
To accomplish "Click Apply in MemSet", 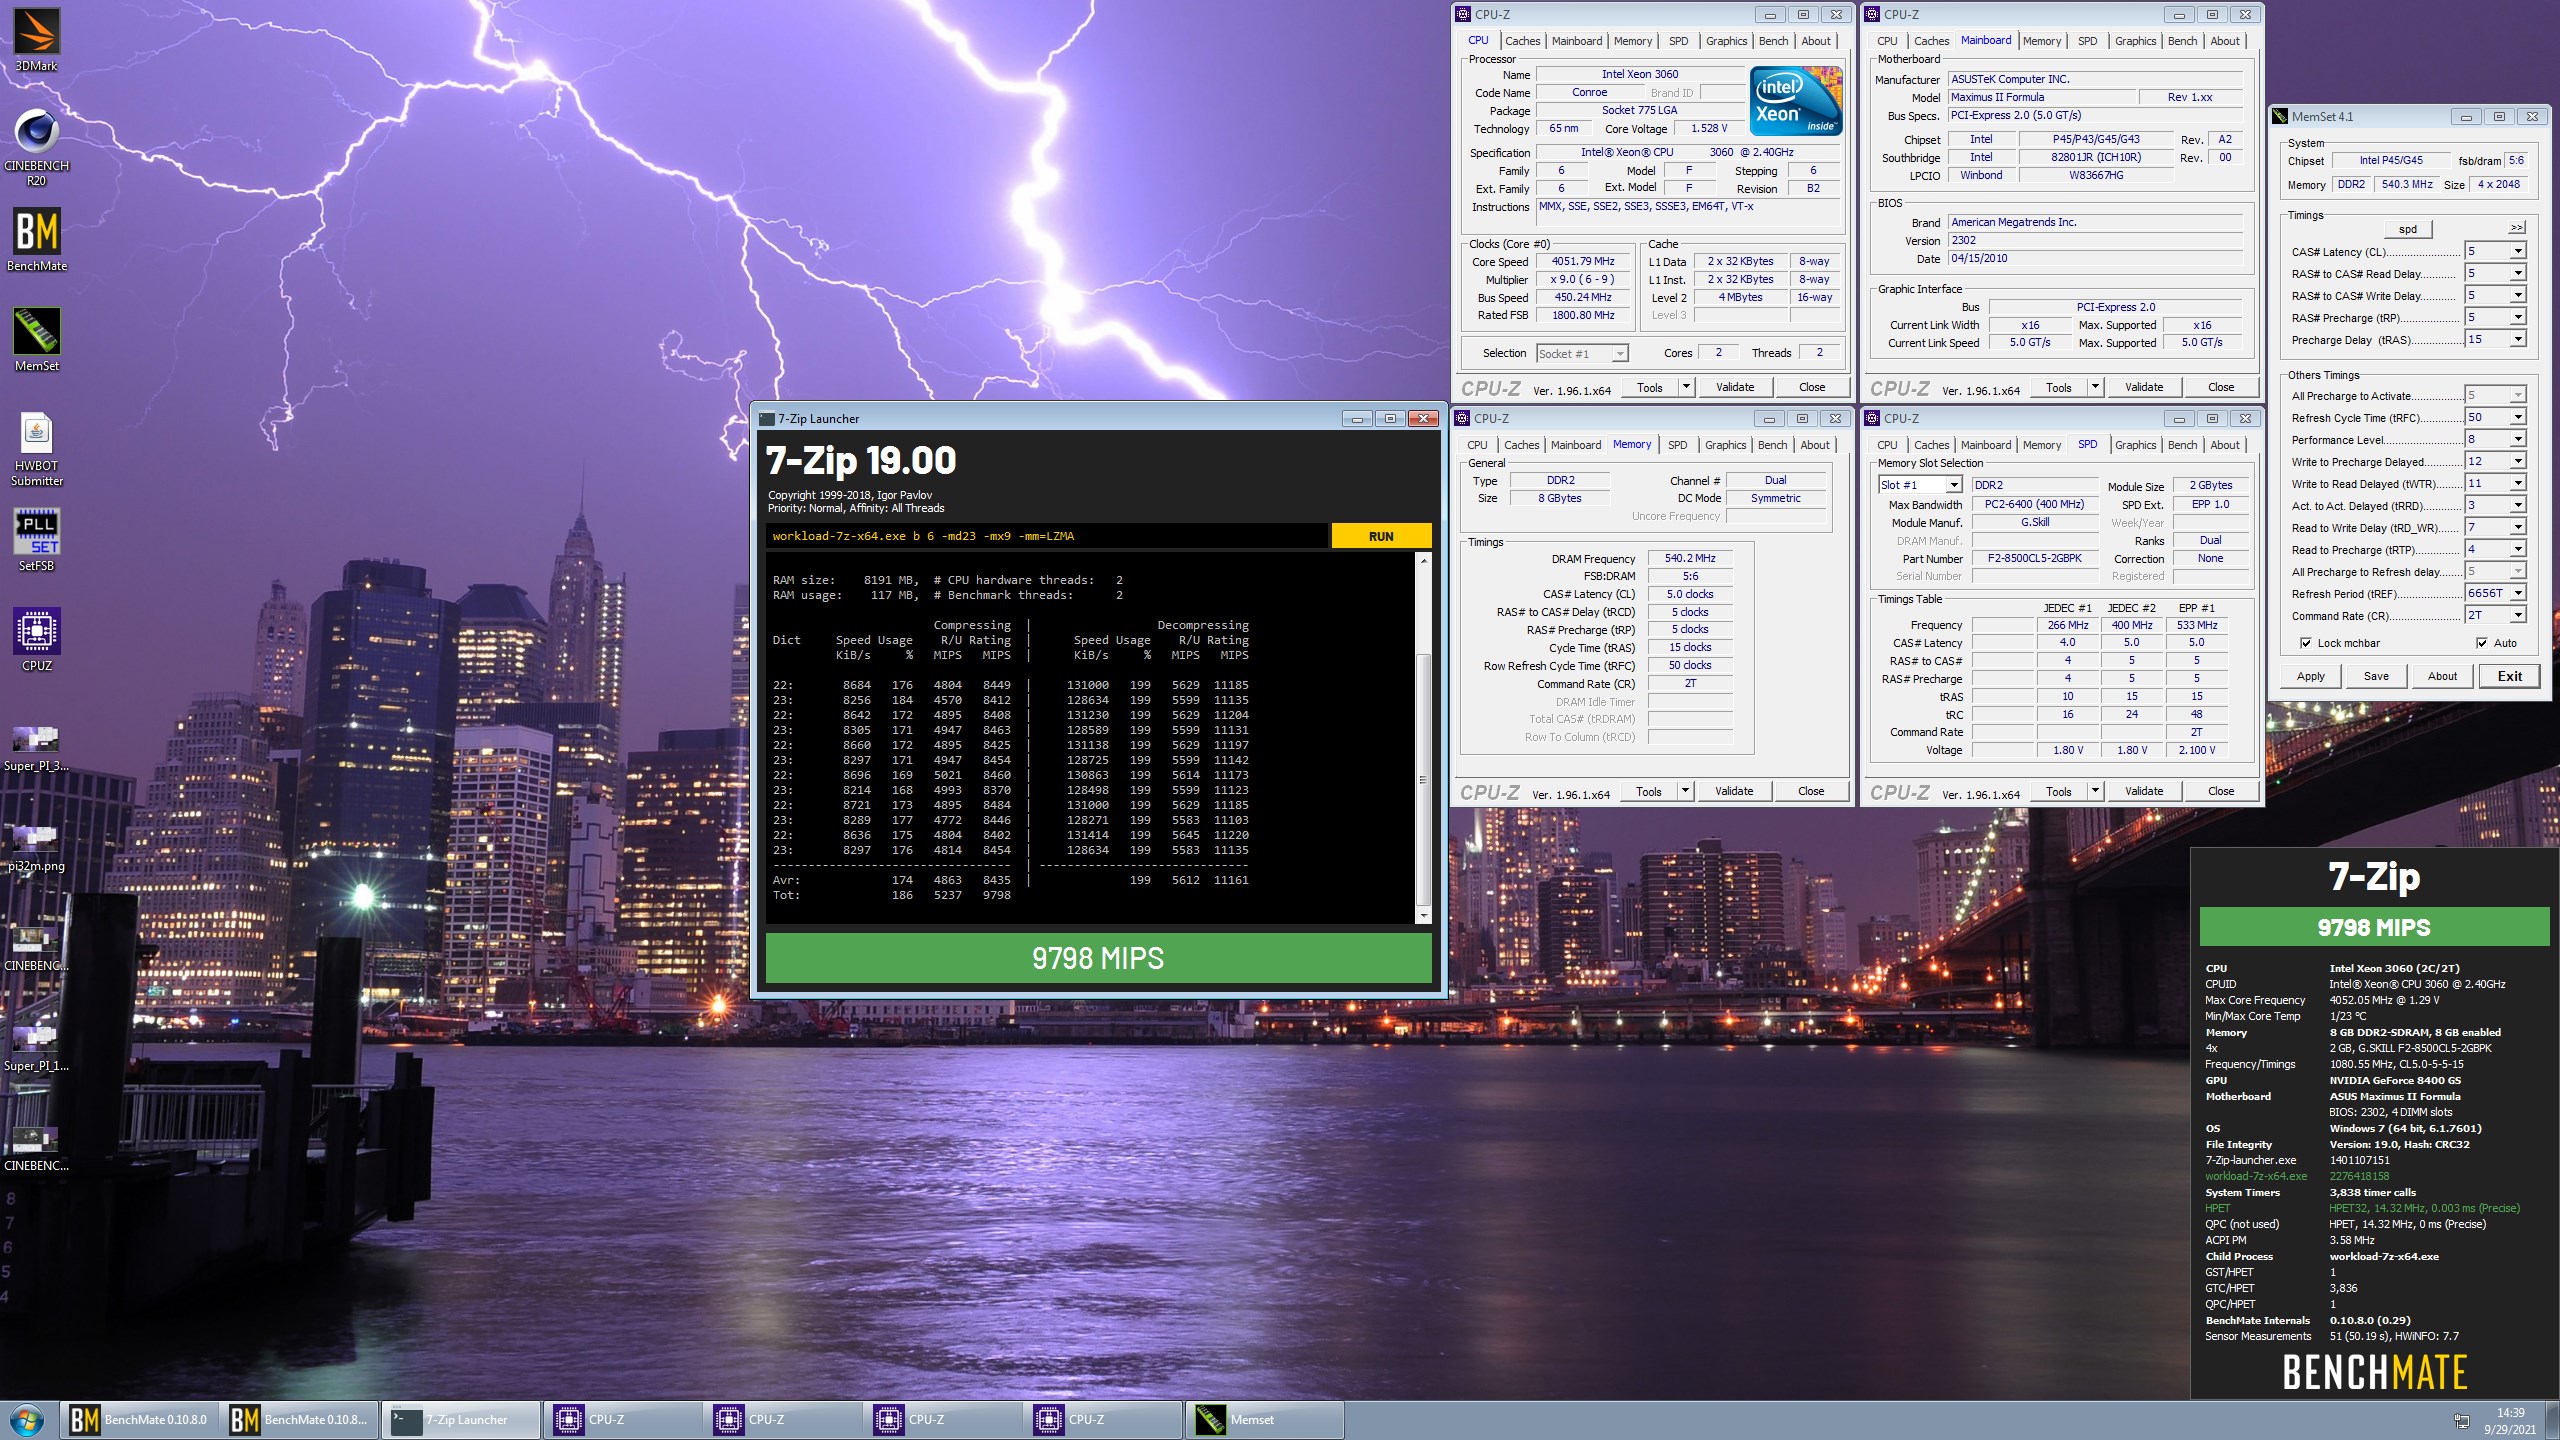I will coord(2310,676).
